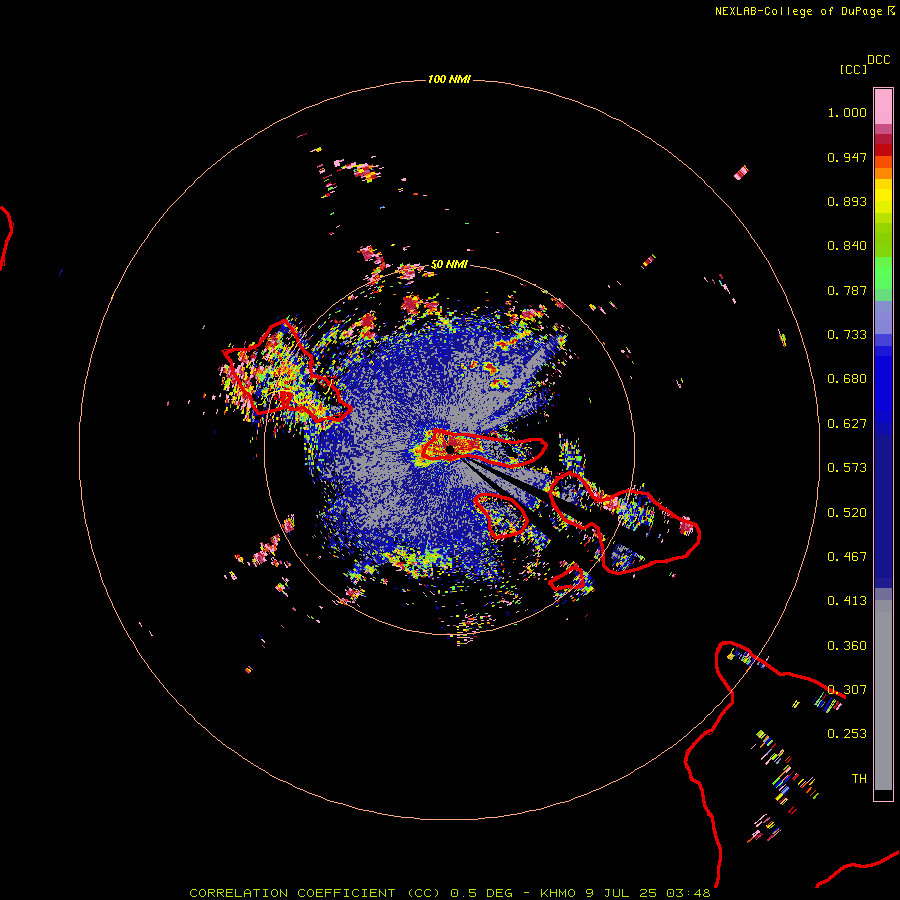Click the 50 NMI range ring label
Screen dimensions: 900x900
(449, 265)
